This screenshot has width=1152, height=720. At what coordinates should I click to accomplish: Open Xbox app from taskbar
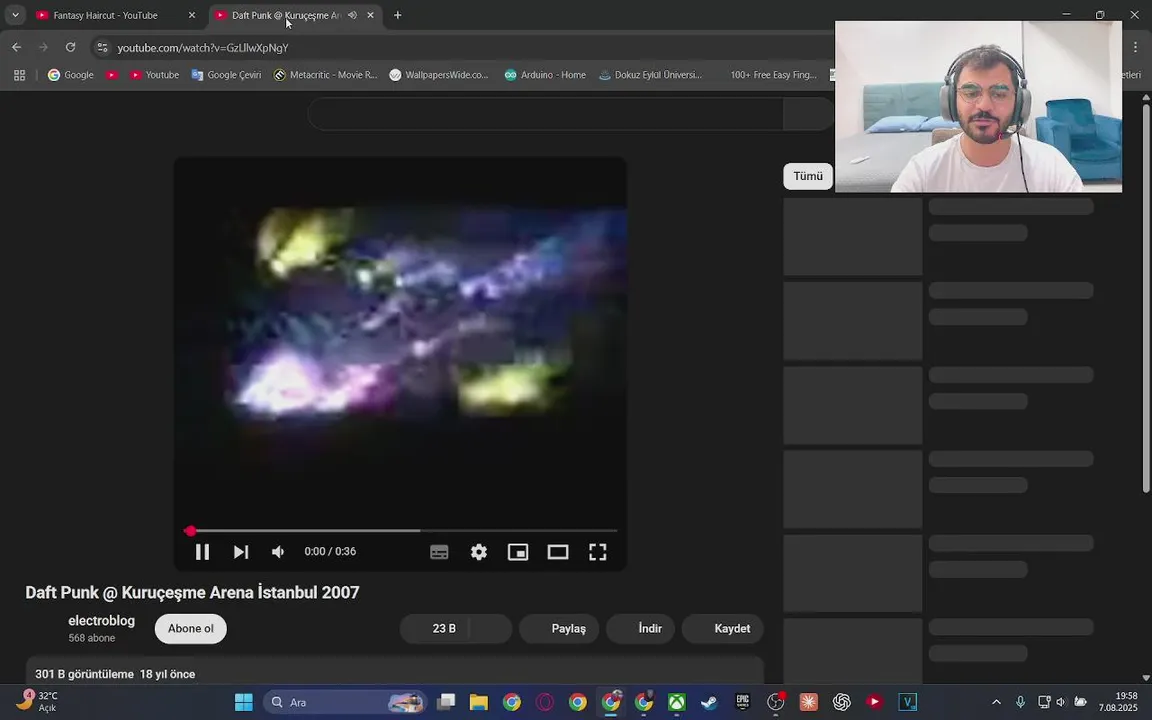pos(677,702)
